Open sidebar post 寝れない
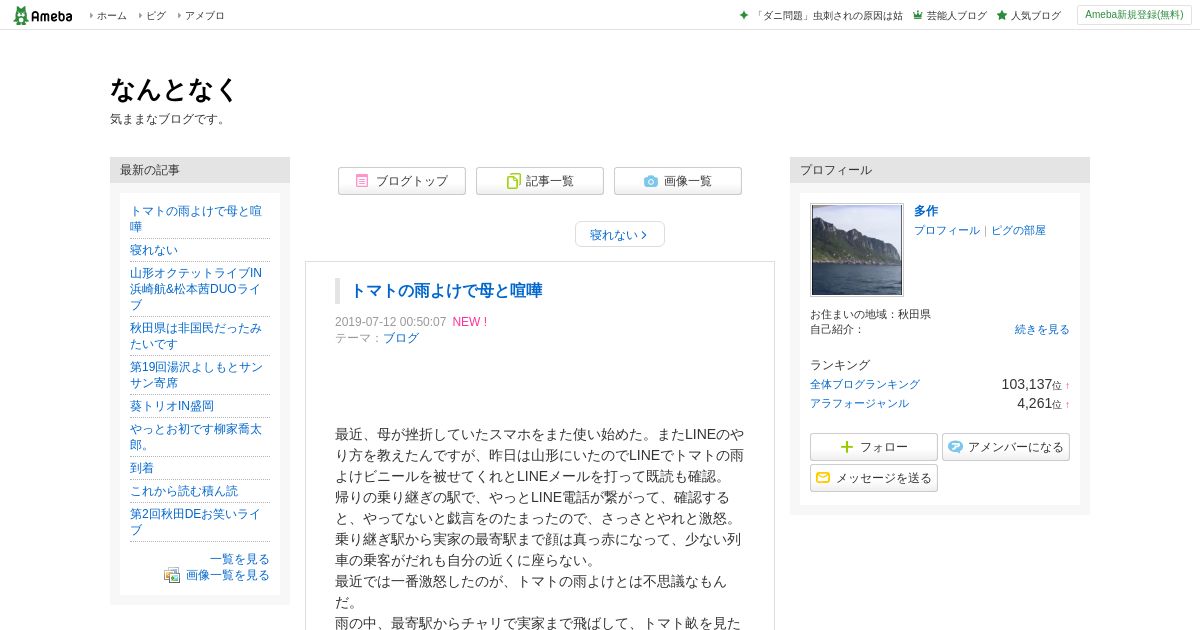 point(154,250)
